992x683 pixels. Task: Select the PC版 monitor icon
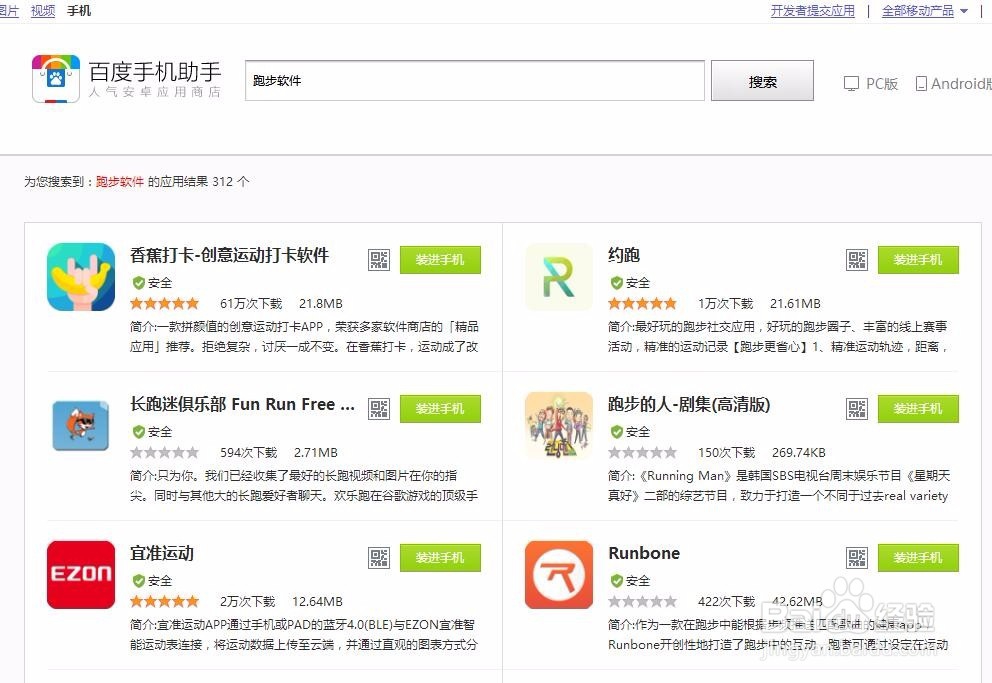pos(850,84)
